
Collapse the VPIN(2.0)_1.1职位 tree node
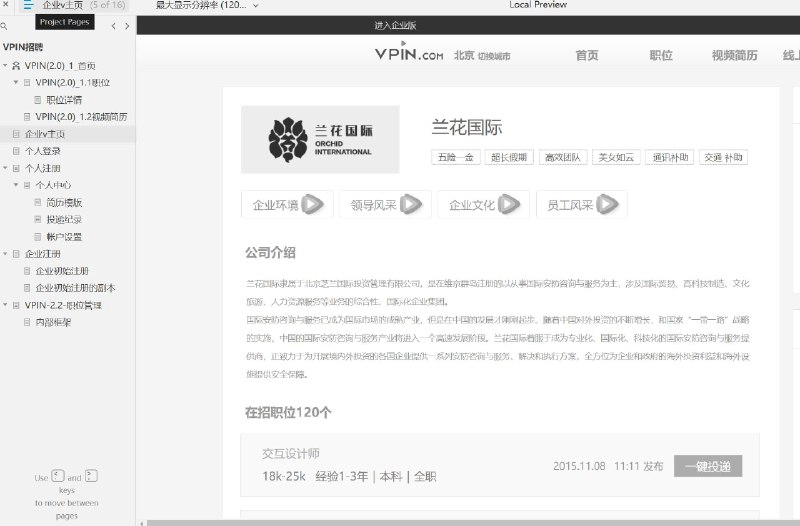[x=16, y=82]
